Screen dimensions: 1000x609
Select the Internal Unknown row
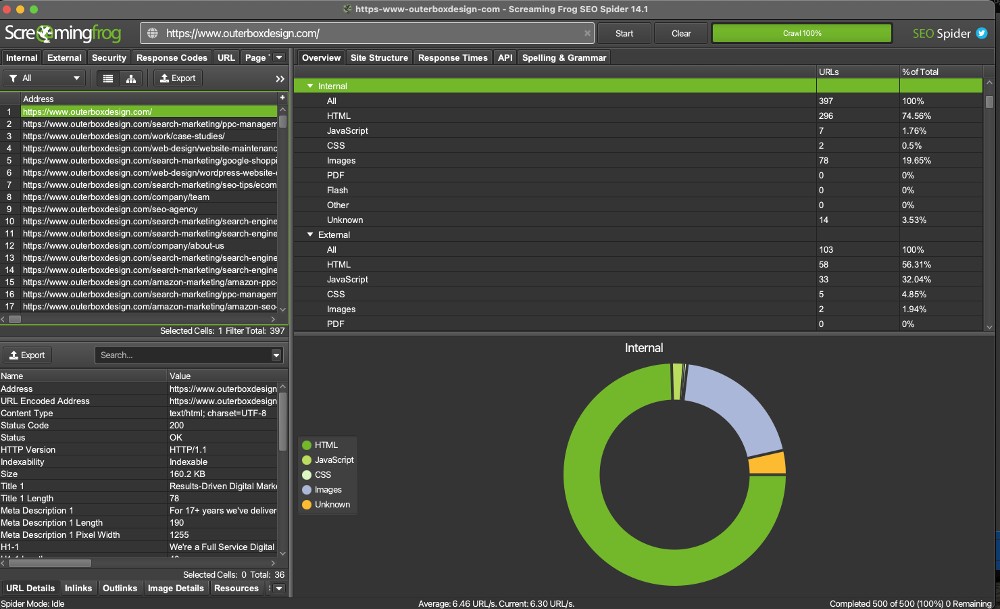tap(638, 220)
